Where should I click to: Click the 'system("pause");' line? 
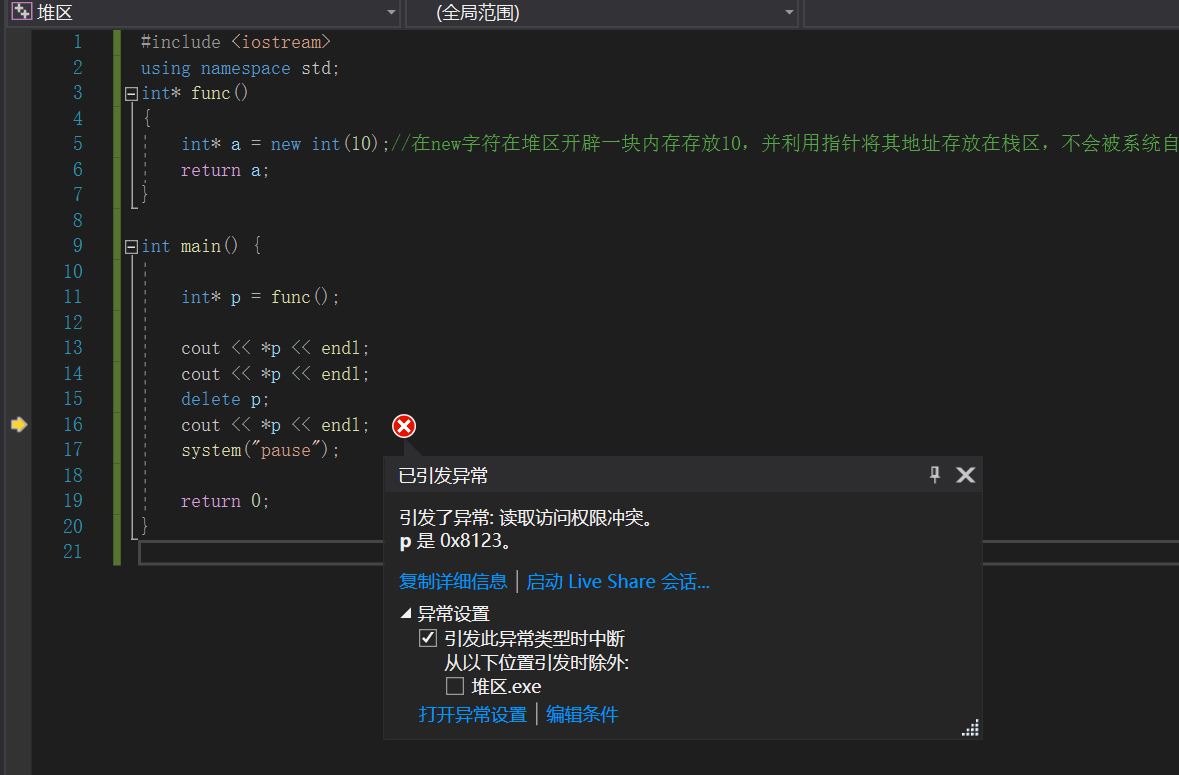tap(259, 450)
